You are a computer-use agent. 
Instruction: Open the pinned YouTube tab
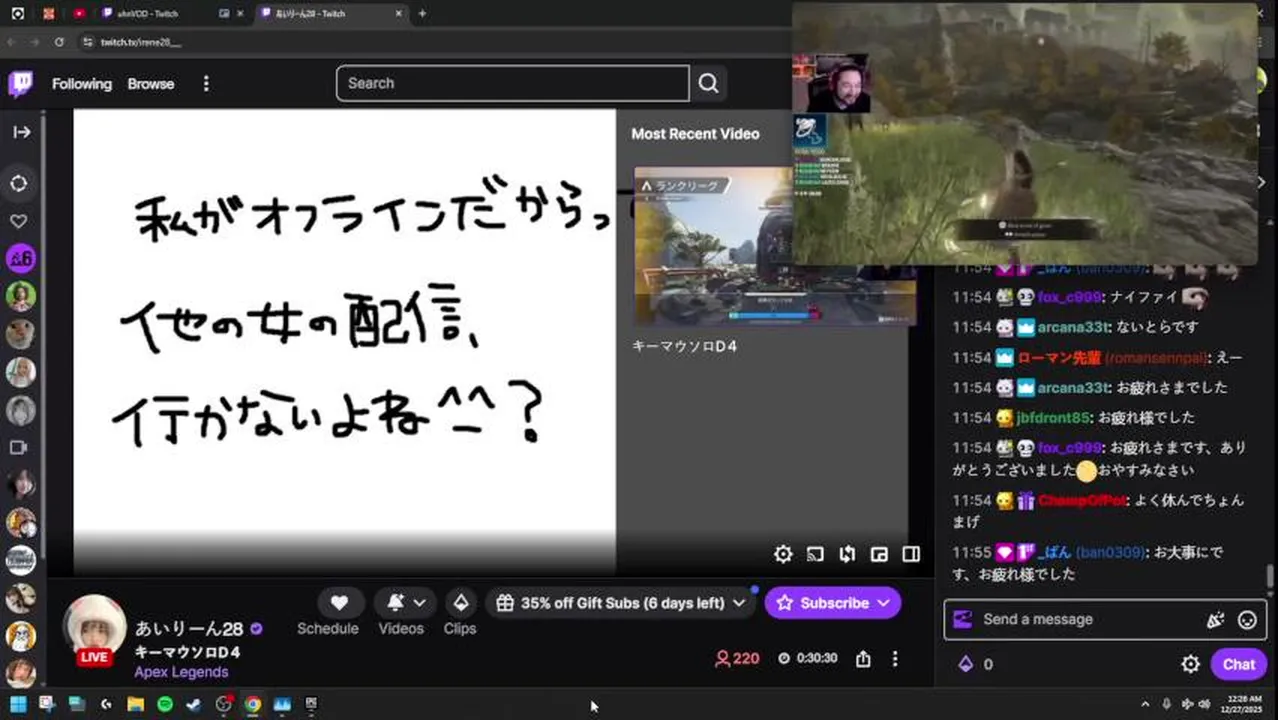point(79,14)
